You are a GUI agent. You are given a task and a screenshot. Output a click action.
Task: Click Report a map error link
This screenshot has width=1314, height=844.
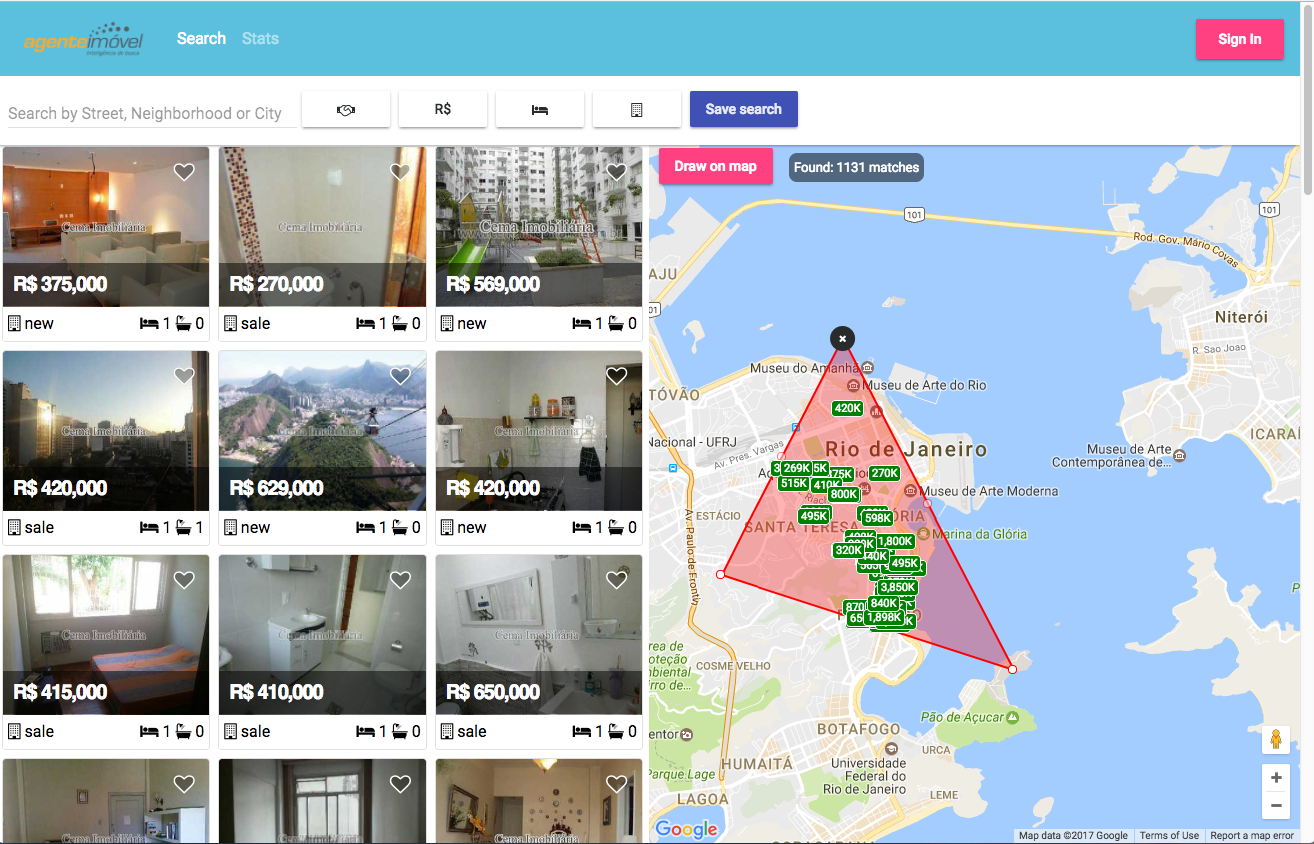[x=1252, y=836]
